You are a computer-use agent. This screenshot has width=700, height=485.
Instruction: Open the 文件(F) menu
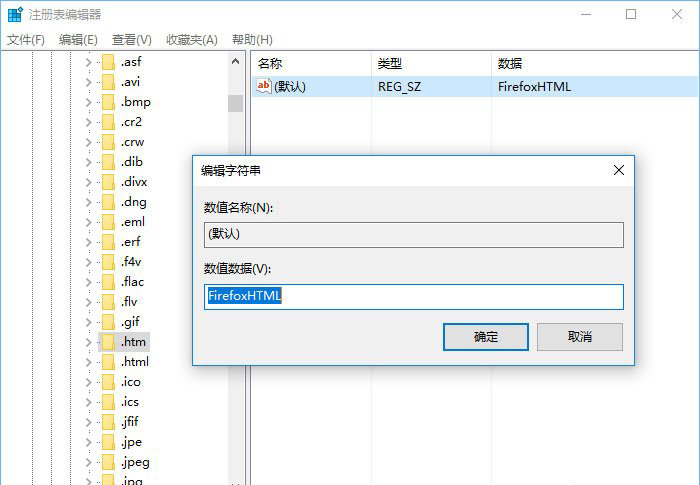[x=26, y=40]
